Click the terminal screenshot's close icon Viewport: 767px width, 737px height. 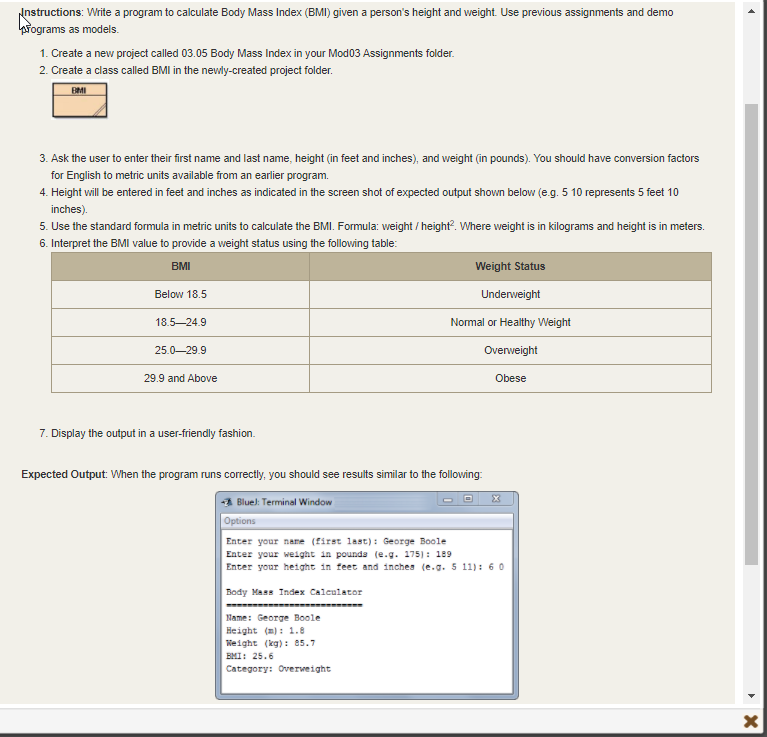[x=496, y=499]
